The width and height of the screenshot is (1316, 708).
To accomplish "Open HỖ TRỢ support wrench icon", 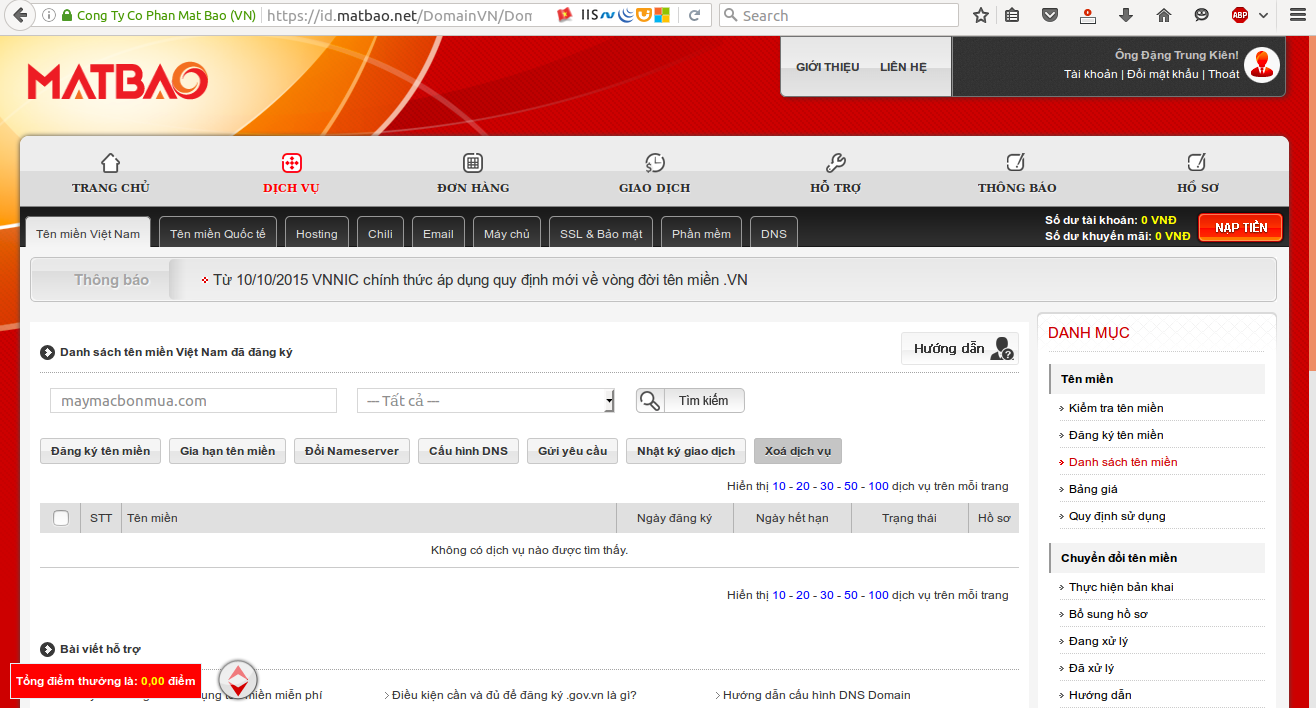I will click(836, 163).
